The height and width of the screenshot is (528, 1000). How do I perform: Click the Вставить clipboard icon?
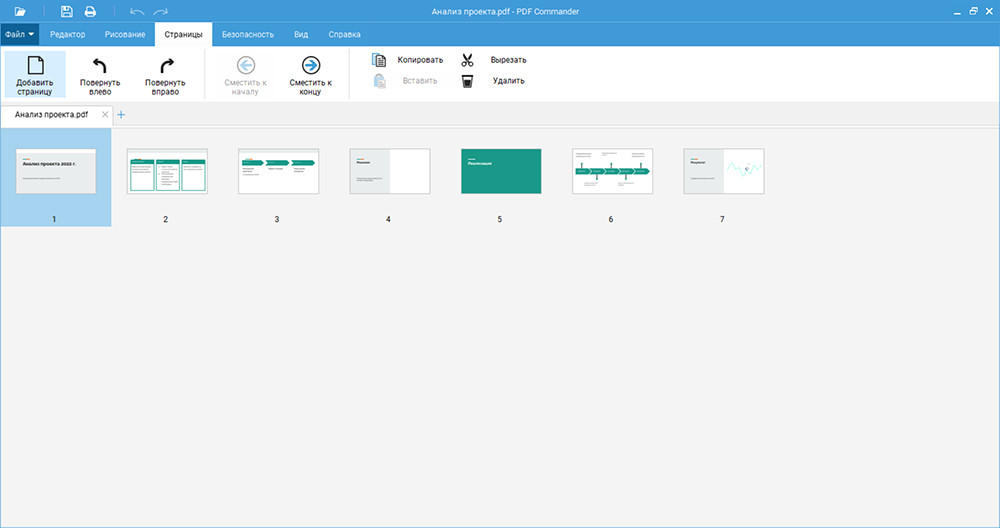(x=379, y=81)
